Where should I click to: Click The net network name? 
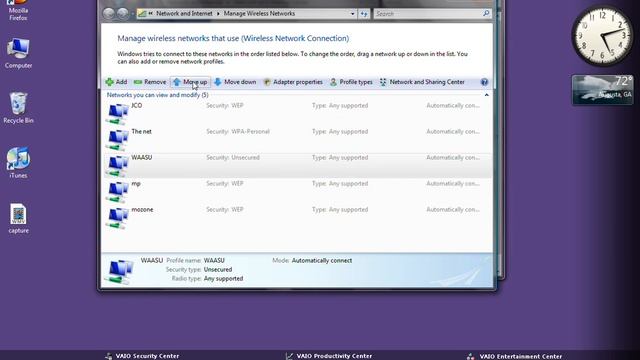(141, 131)
